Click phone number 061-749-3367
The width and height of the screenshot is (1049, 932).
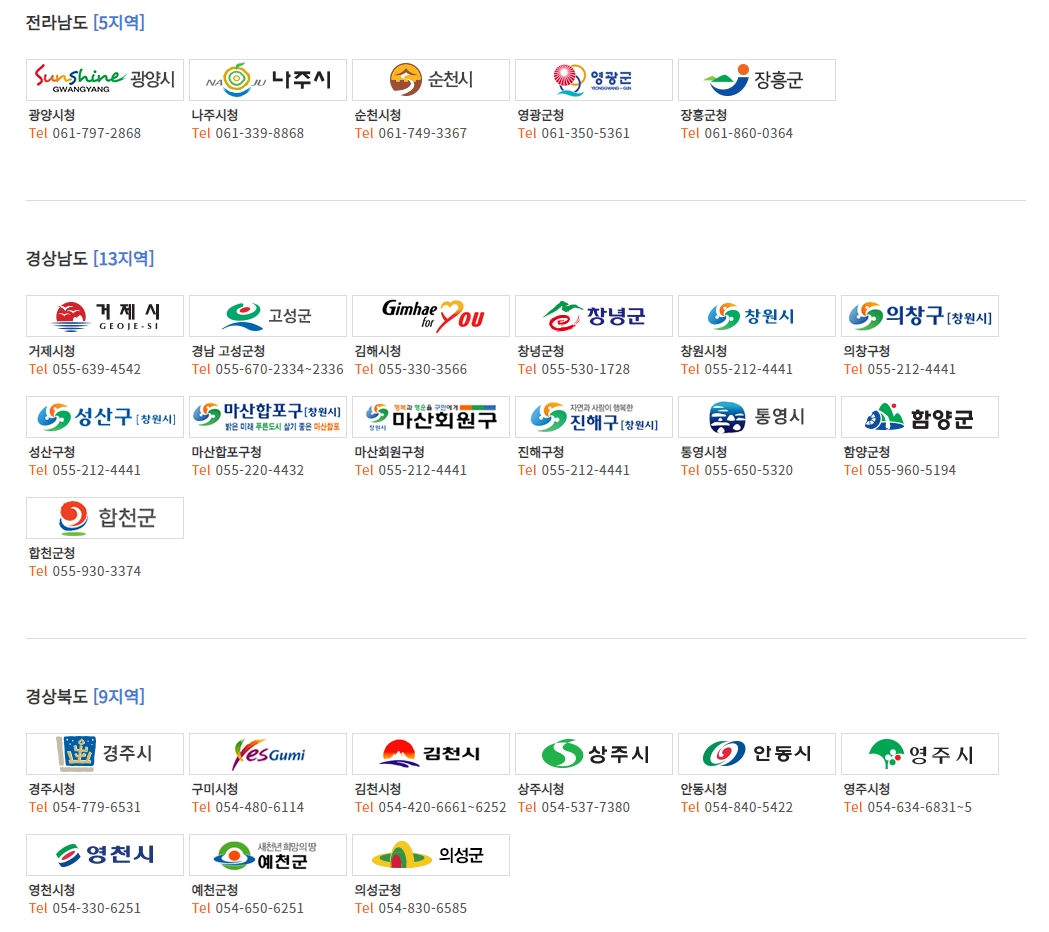pyautogui.click(x=423, y=133)
